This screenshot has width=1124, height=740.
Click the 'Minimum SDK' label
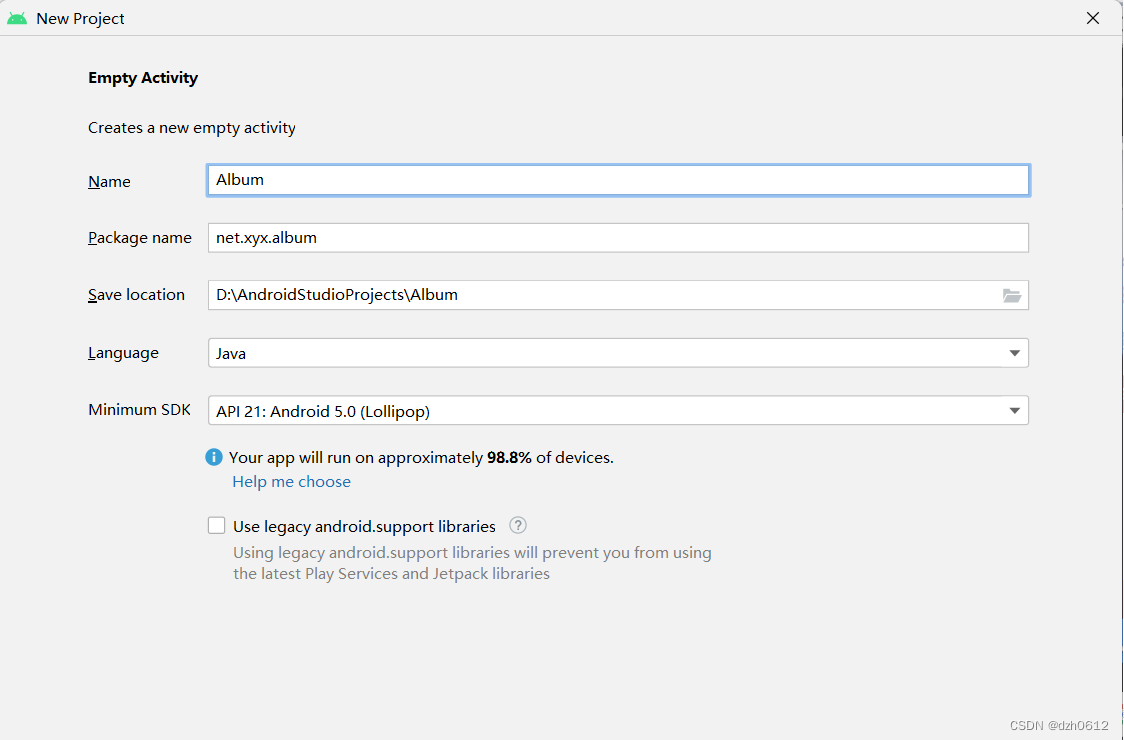point(139,410)
